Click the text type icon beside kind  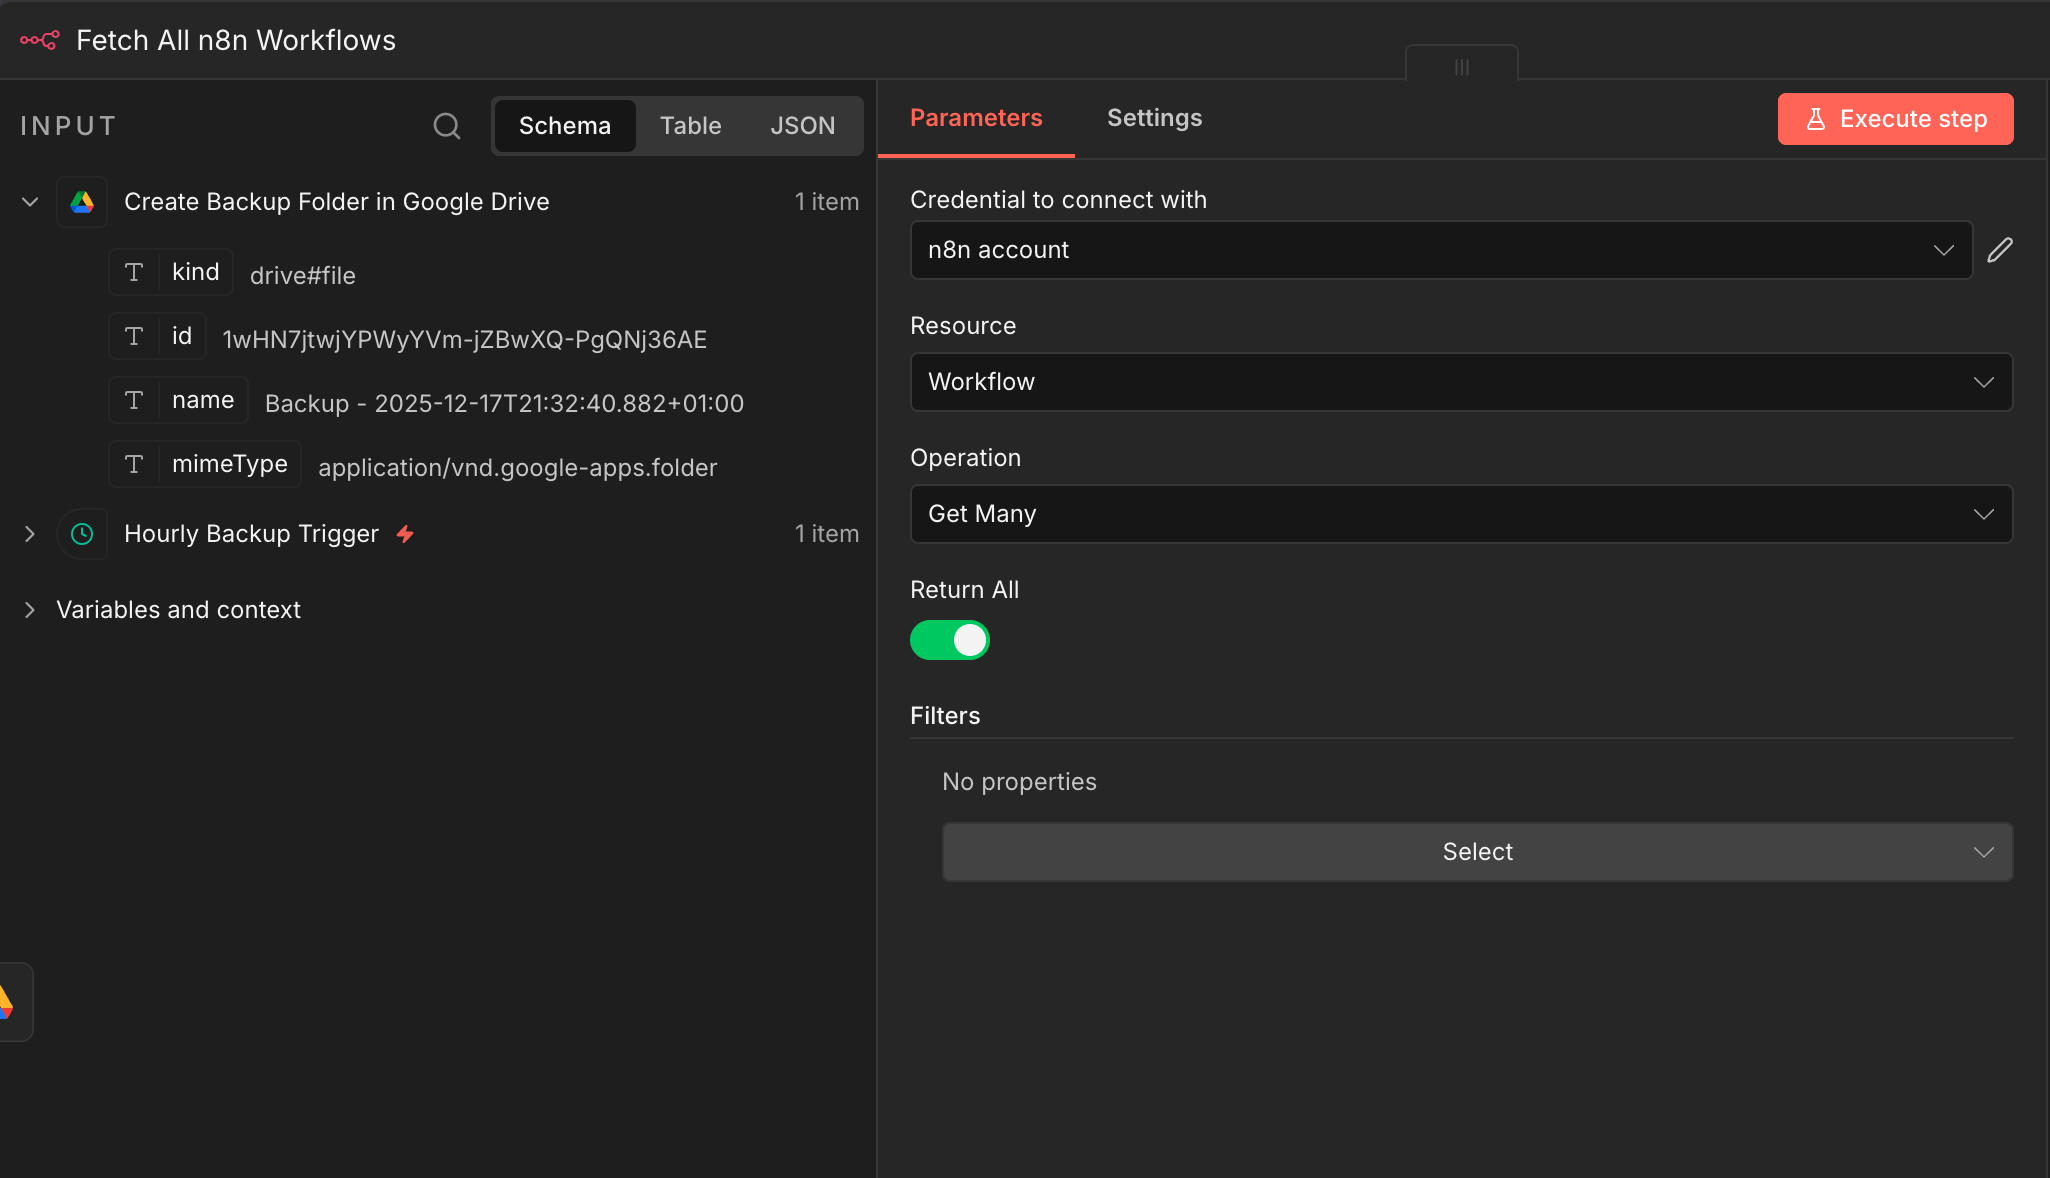(x=134, y=272)
